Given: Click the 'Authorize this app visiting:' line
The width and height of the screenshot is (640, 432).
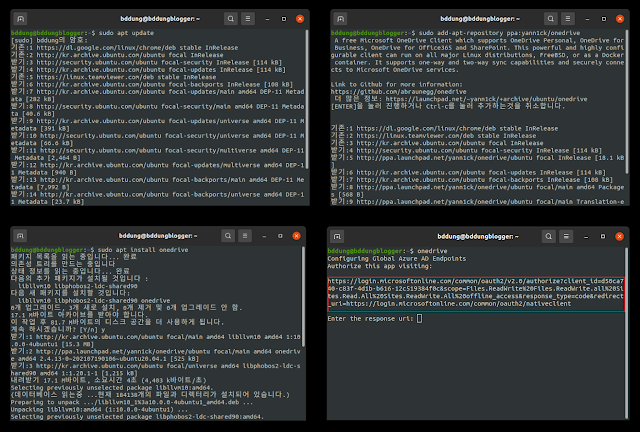Looking at the screenshot, I should tap(380, 266).
